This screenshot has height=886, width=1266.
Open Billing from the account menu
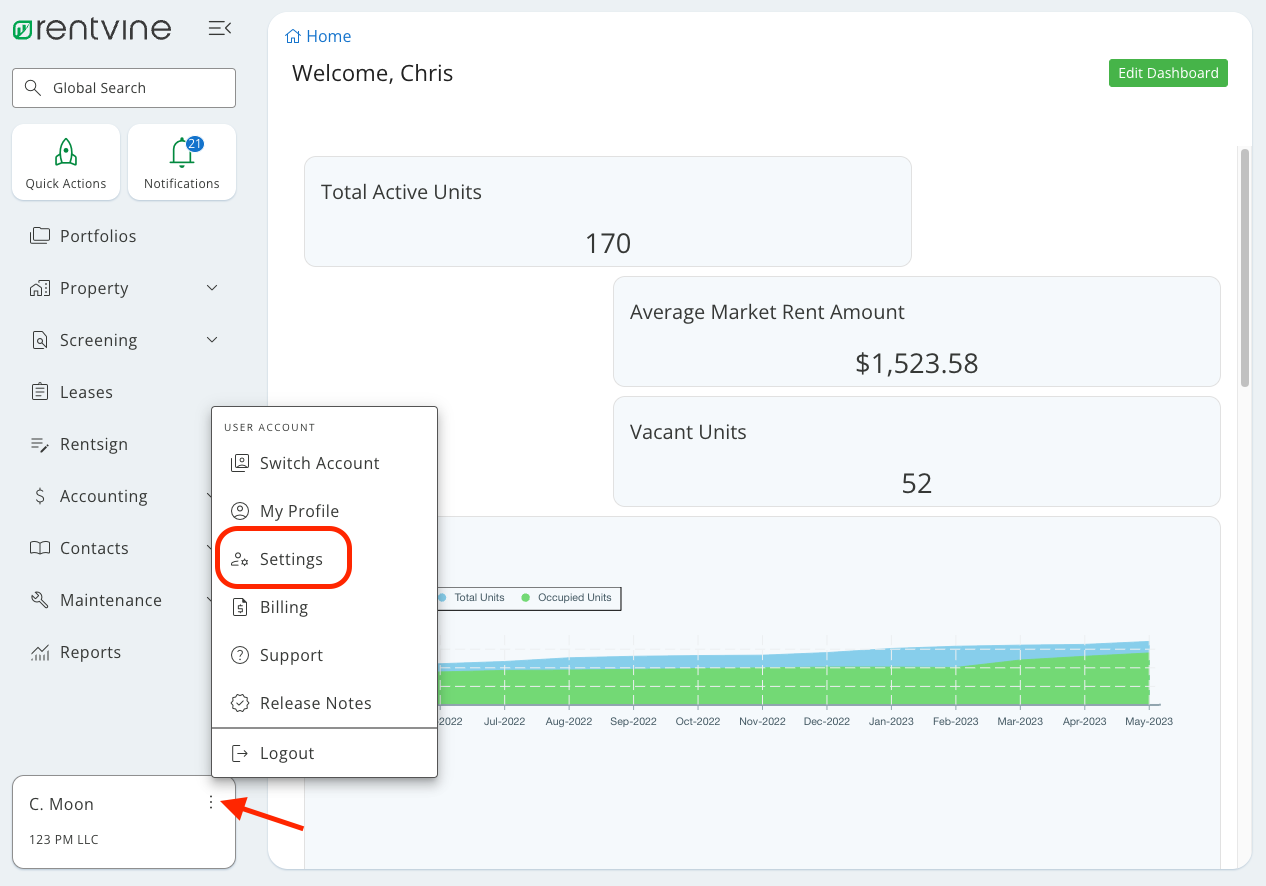tap(283, 607)
